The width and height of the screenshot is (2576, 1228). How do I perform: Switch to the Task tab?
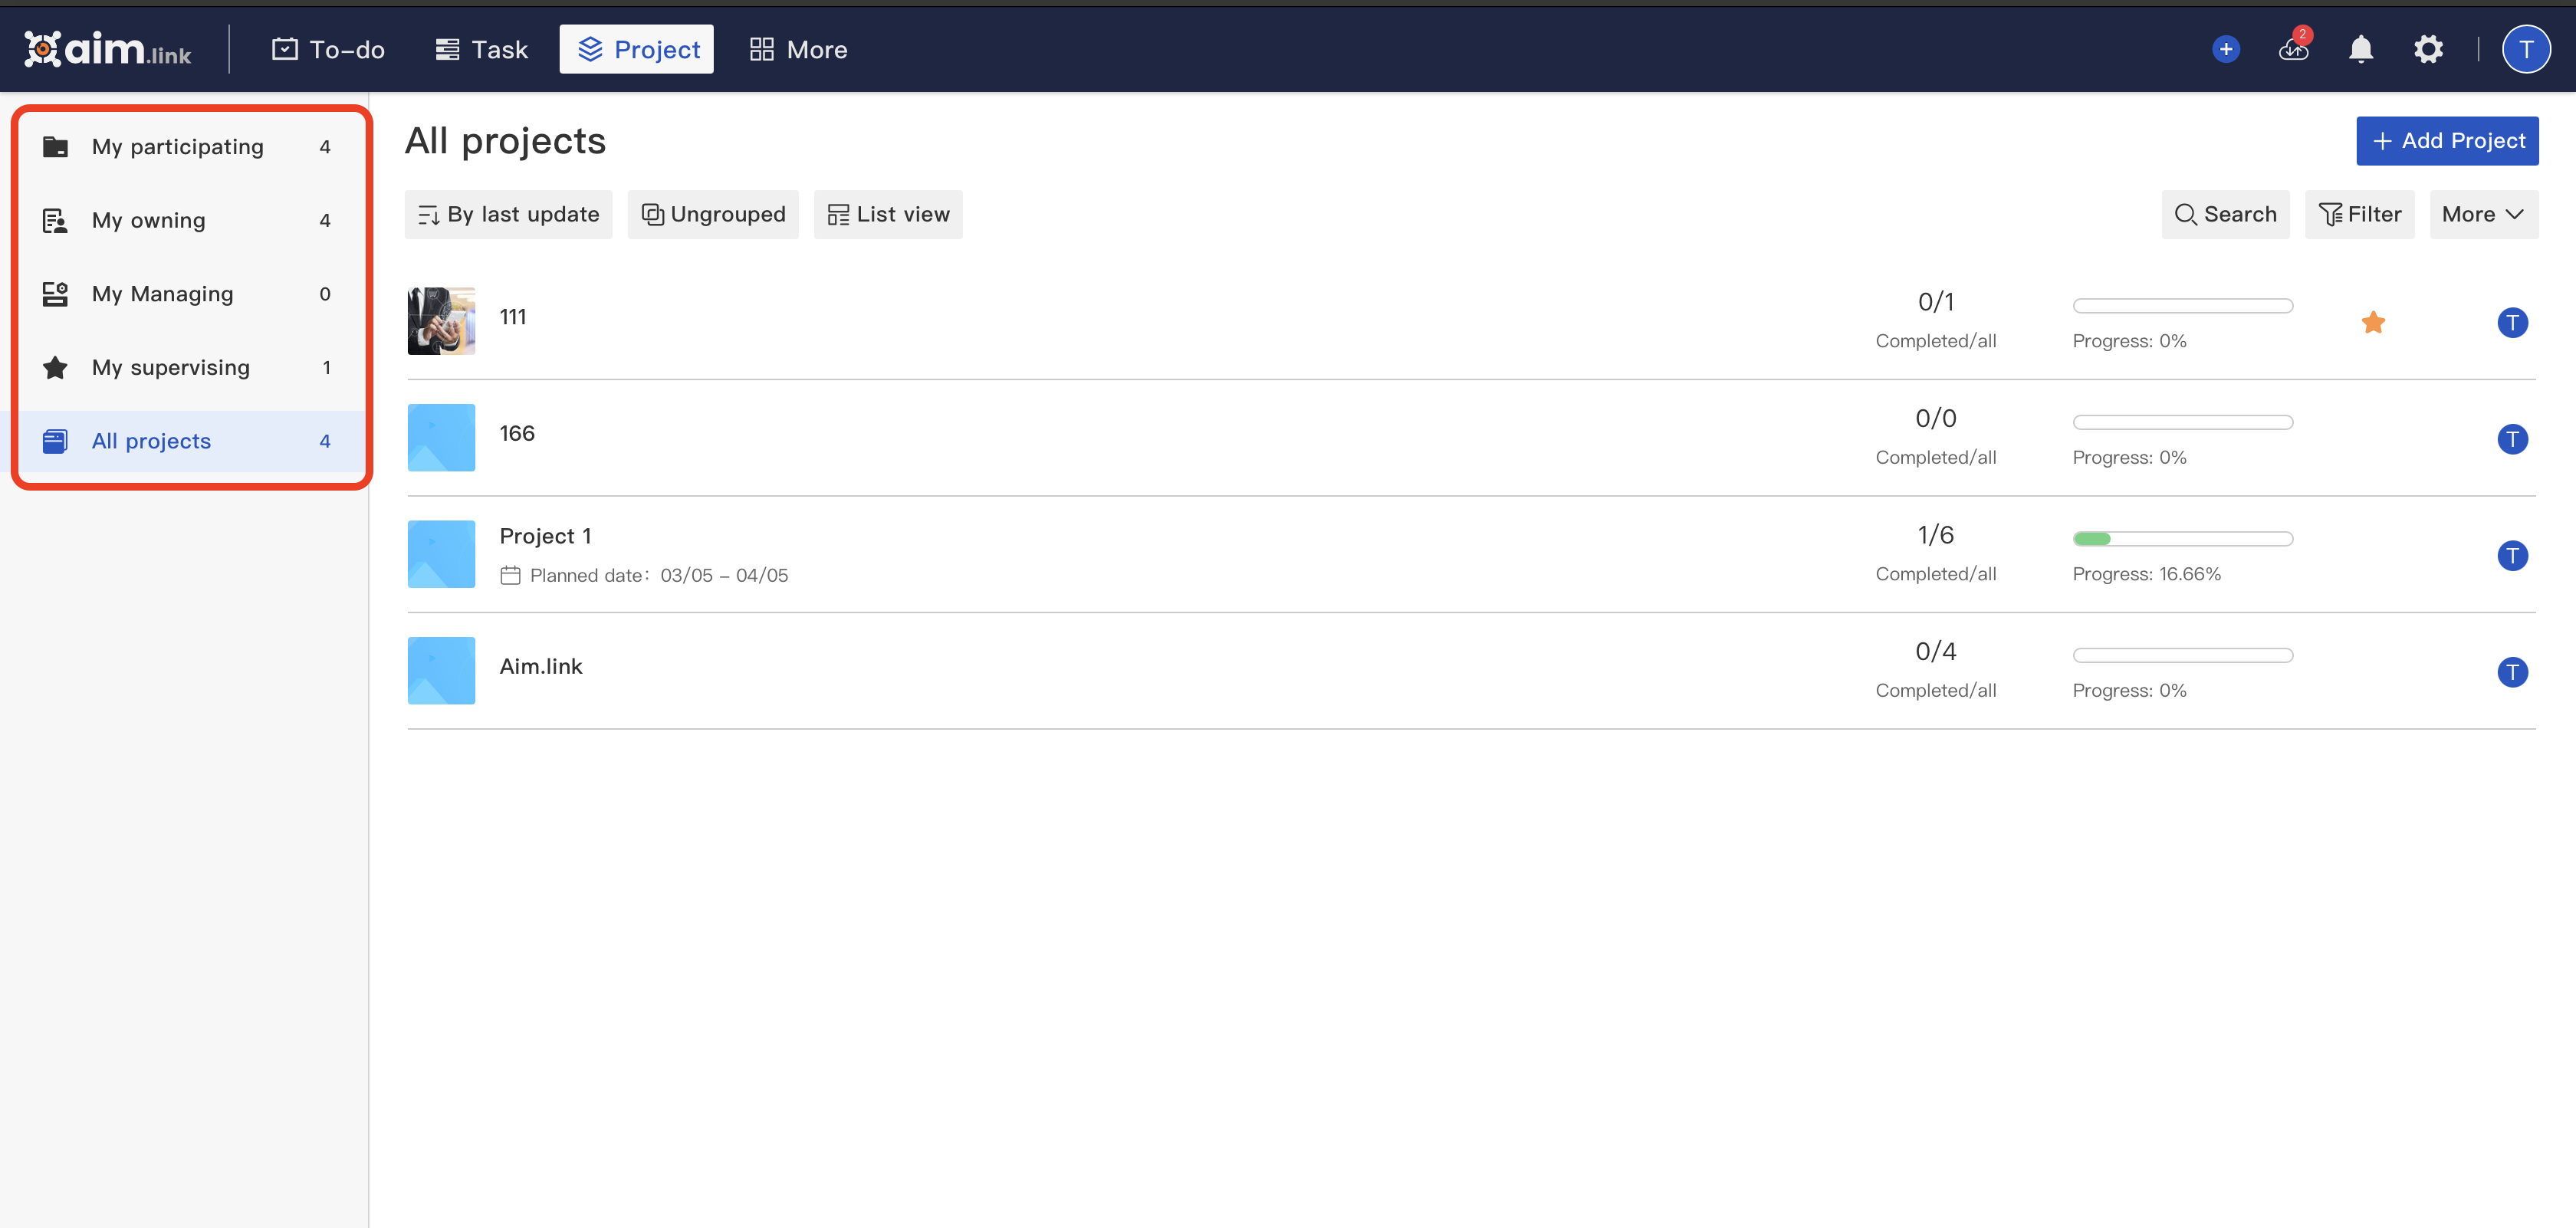pyautogui.click(x=481, y=48)
